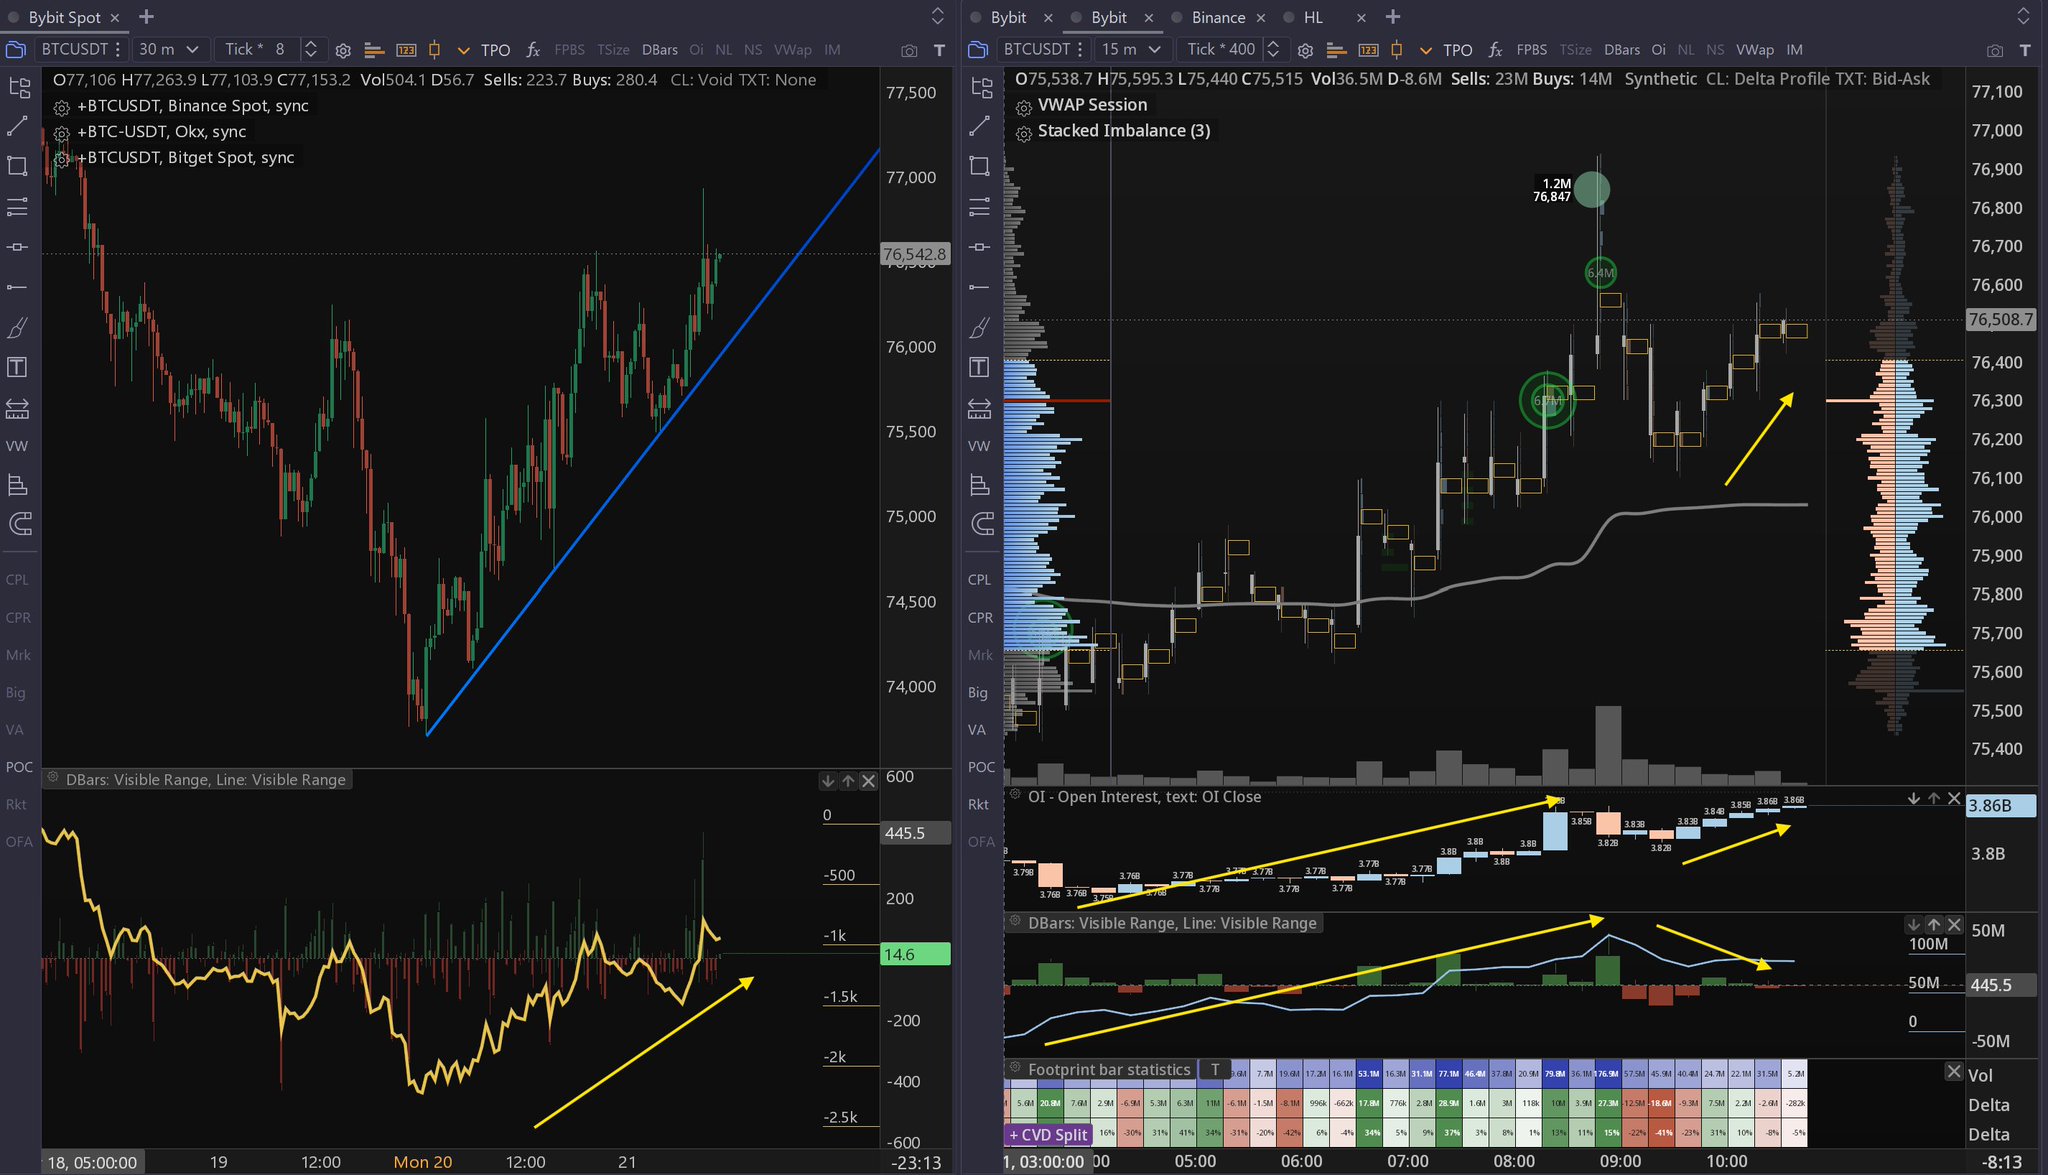Click the TPO button on left chart

tap(495, 50)
